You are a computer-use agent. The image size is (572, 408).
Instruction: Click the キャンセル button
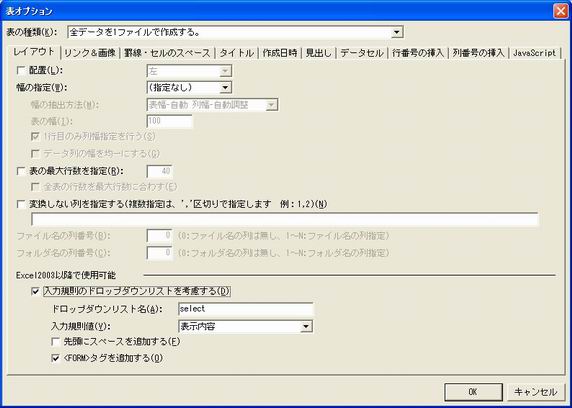click(535, 392)
